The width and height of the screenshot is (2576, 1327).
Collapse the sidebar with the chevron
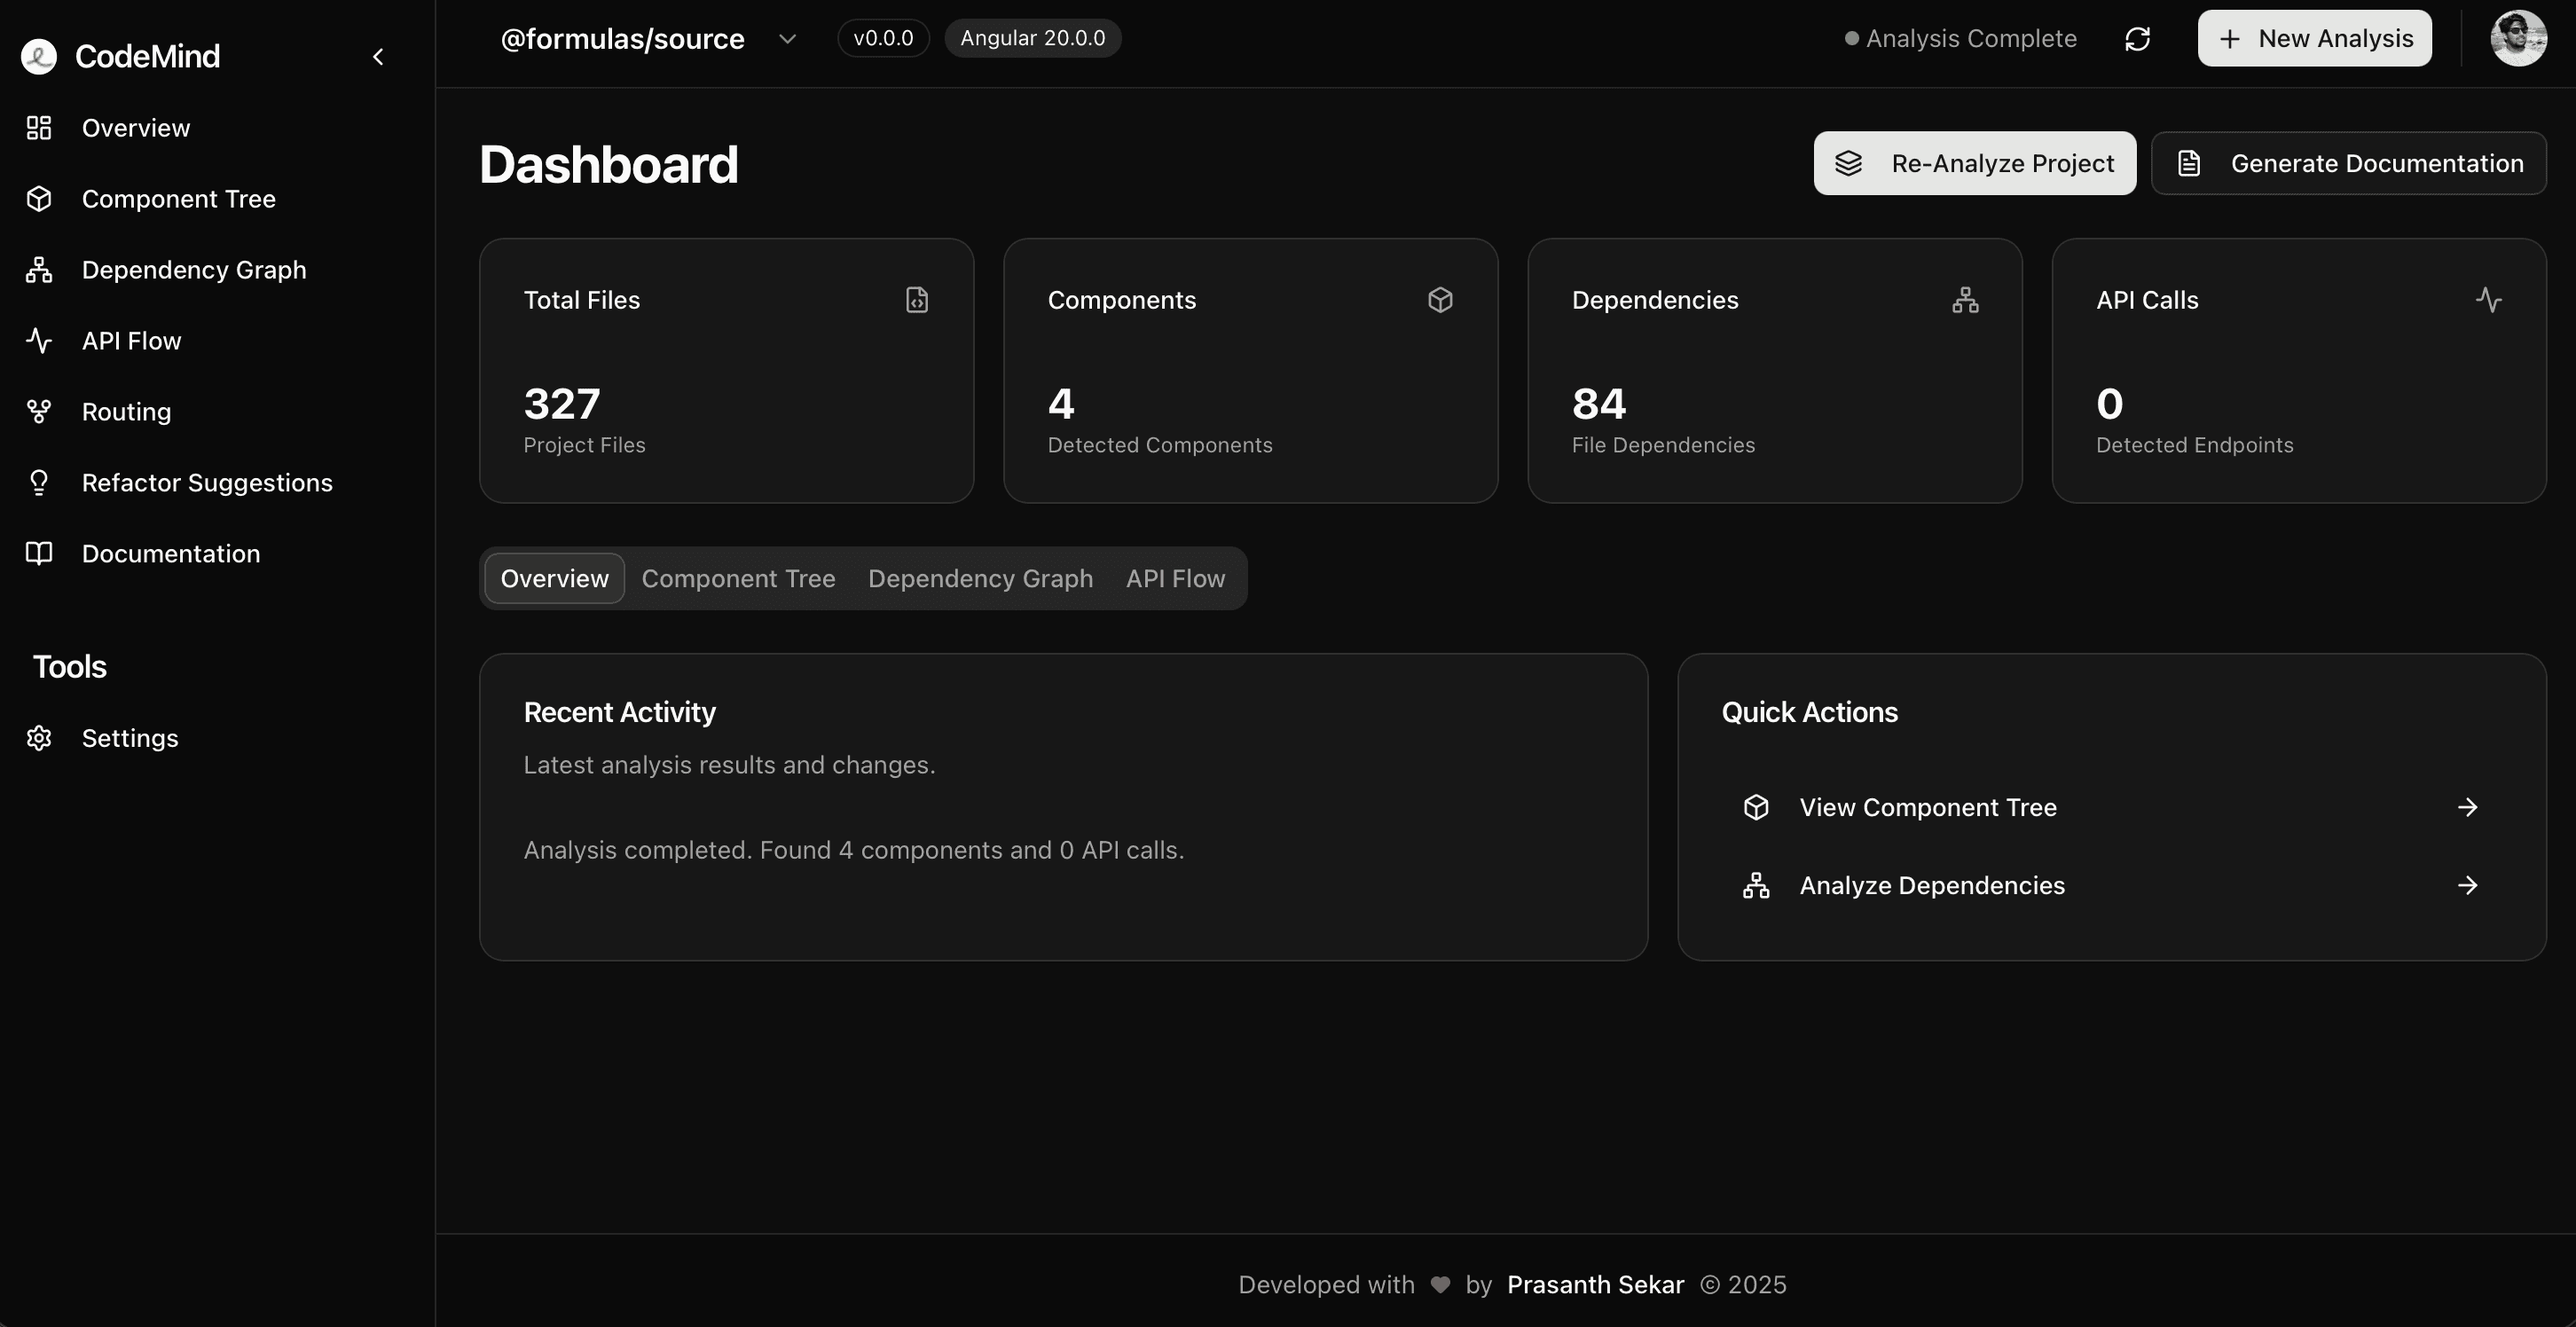coord(378,57)
